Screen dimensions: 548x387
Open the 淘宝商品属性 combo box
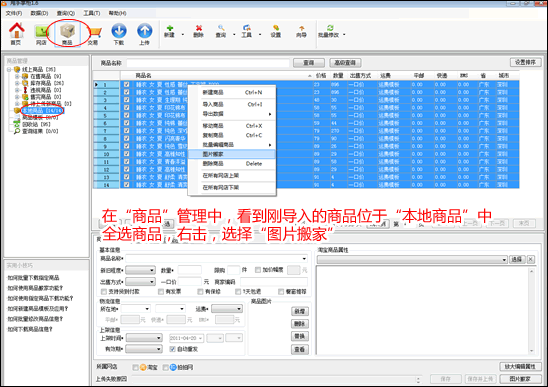pyautogui.click(x=412, y=259)
